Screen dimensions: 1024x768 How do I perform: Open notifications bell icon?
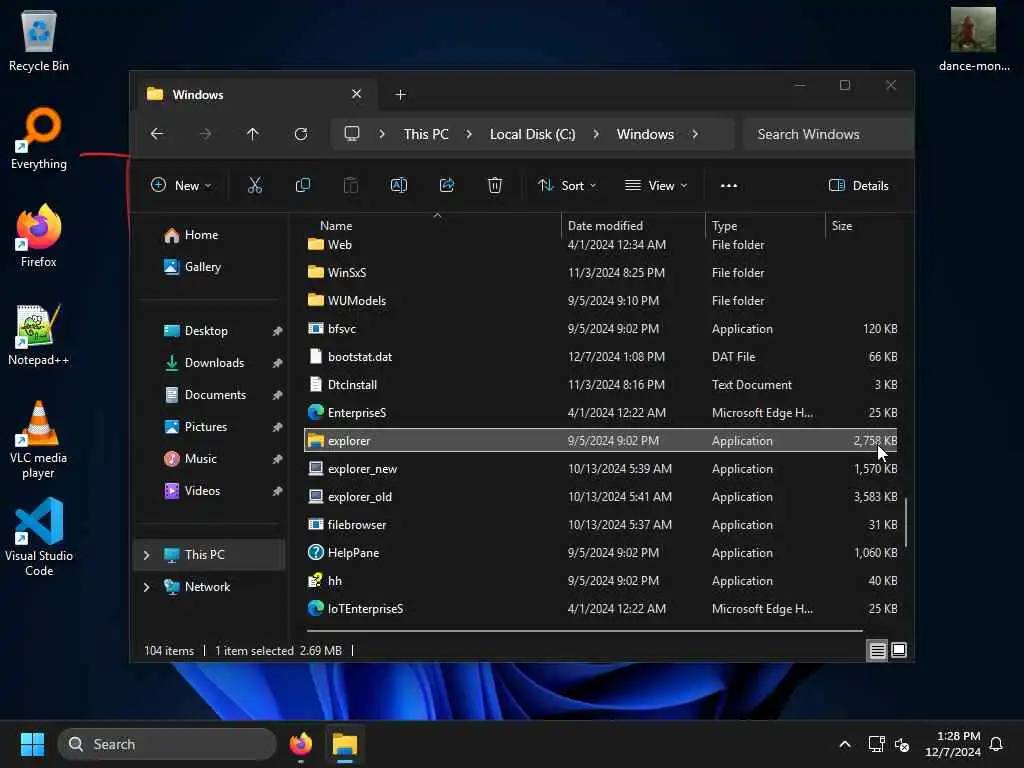coord(997,744)
